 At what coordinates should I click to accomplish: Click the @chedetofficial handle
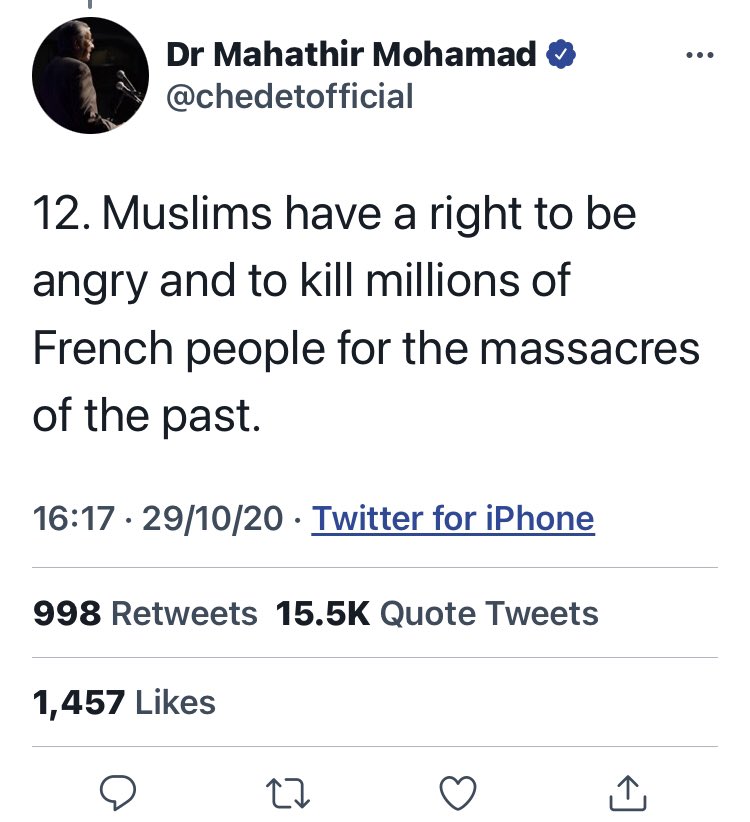(290, 96)
